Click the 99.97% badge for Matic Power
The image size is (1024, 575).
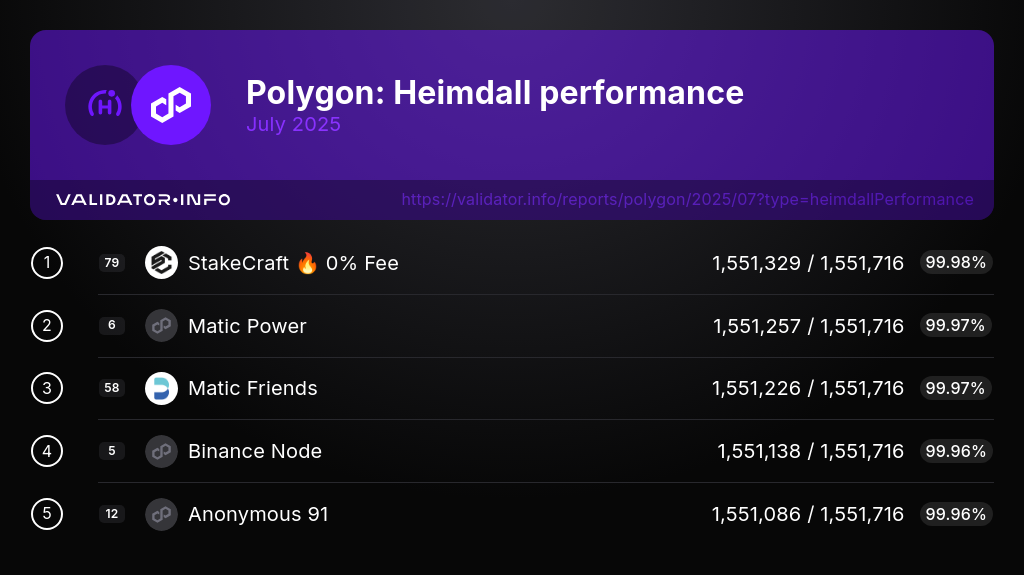click(x=956, y=325)
